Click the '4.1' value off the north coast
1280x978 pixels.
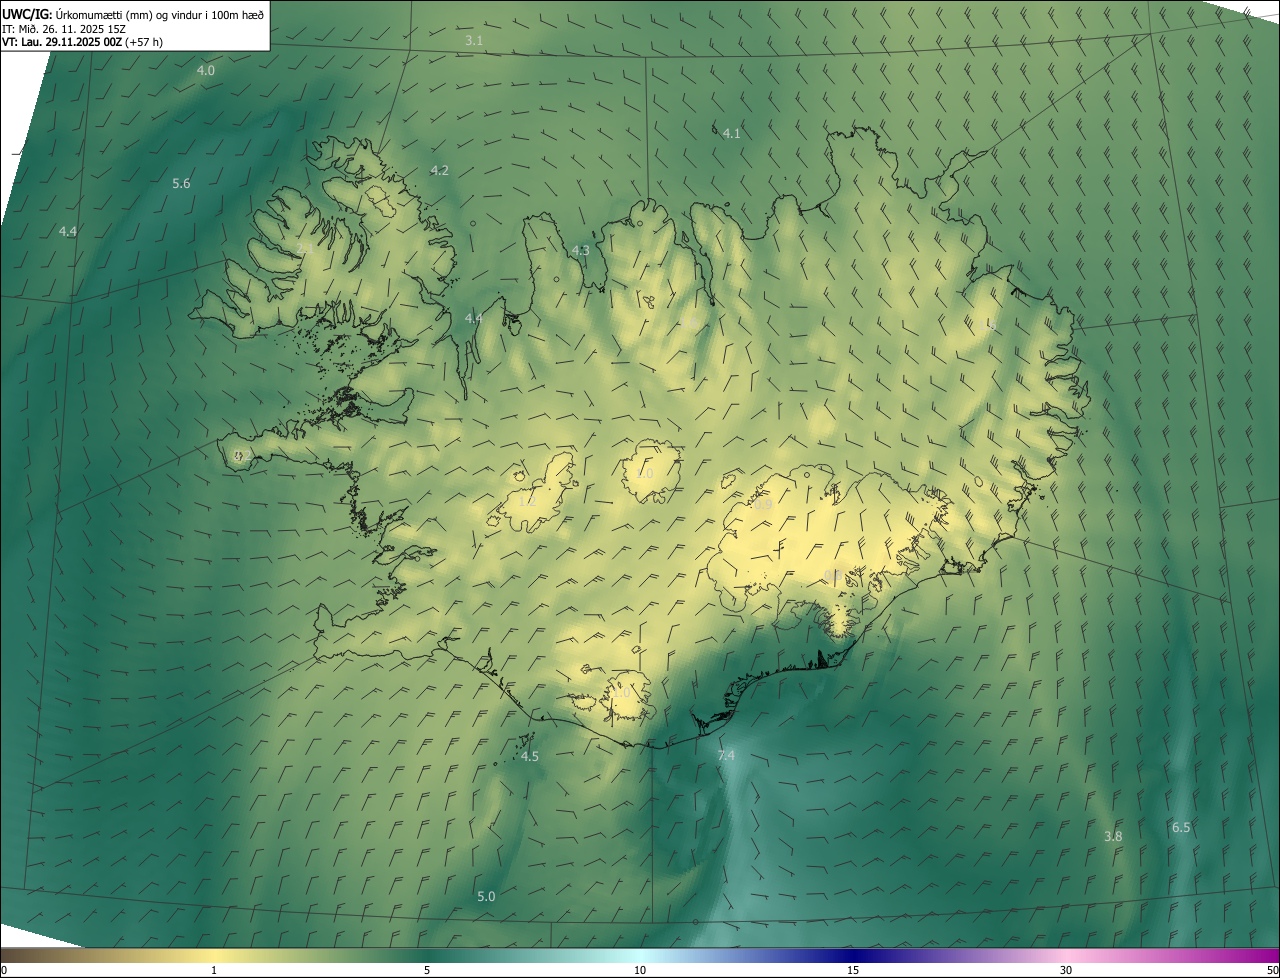click(x=731, y=134)
